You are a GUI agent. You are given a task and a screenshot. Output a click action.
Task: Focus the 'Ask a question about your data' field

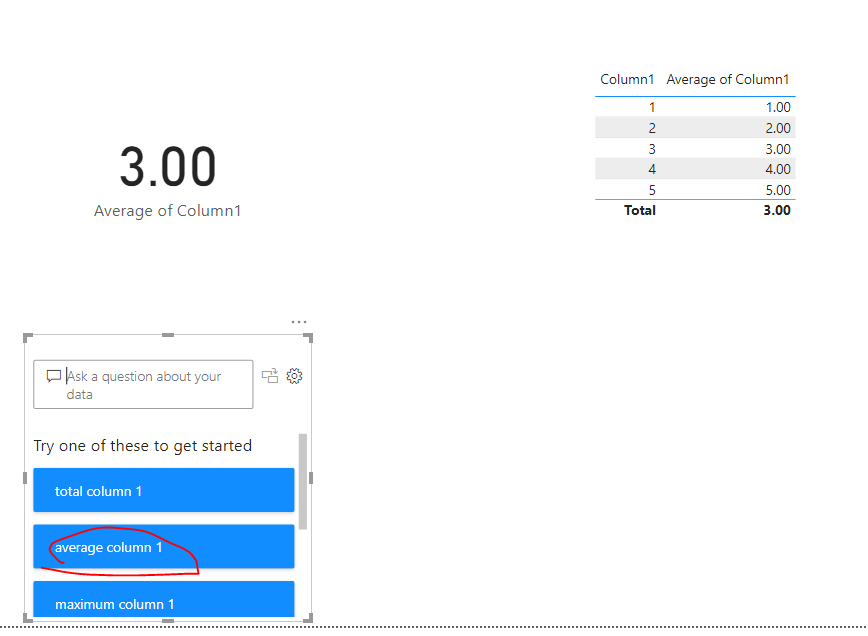pyautogui.click(x=143, y=385)
